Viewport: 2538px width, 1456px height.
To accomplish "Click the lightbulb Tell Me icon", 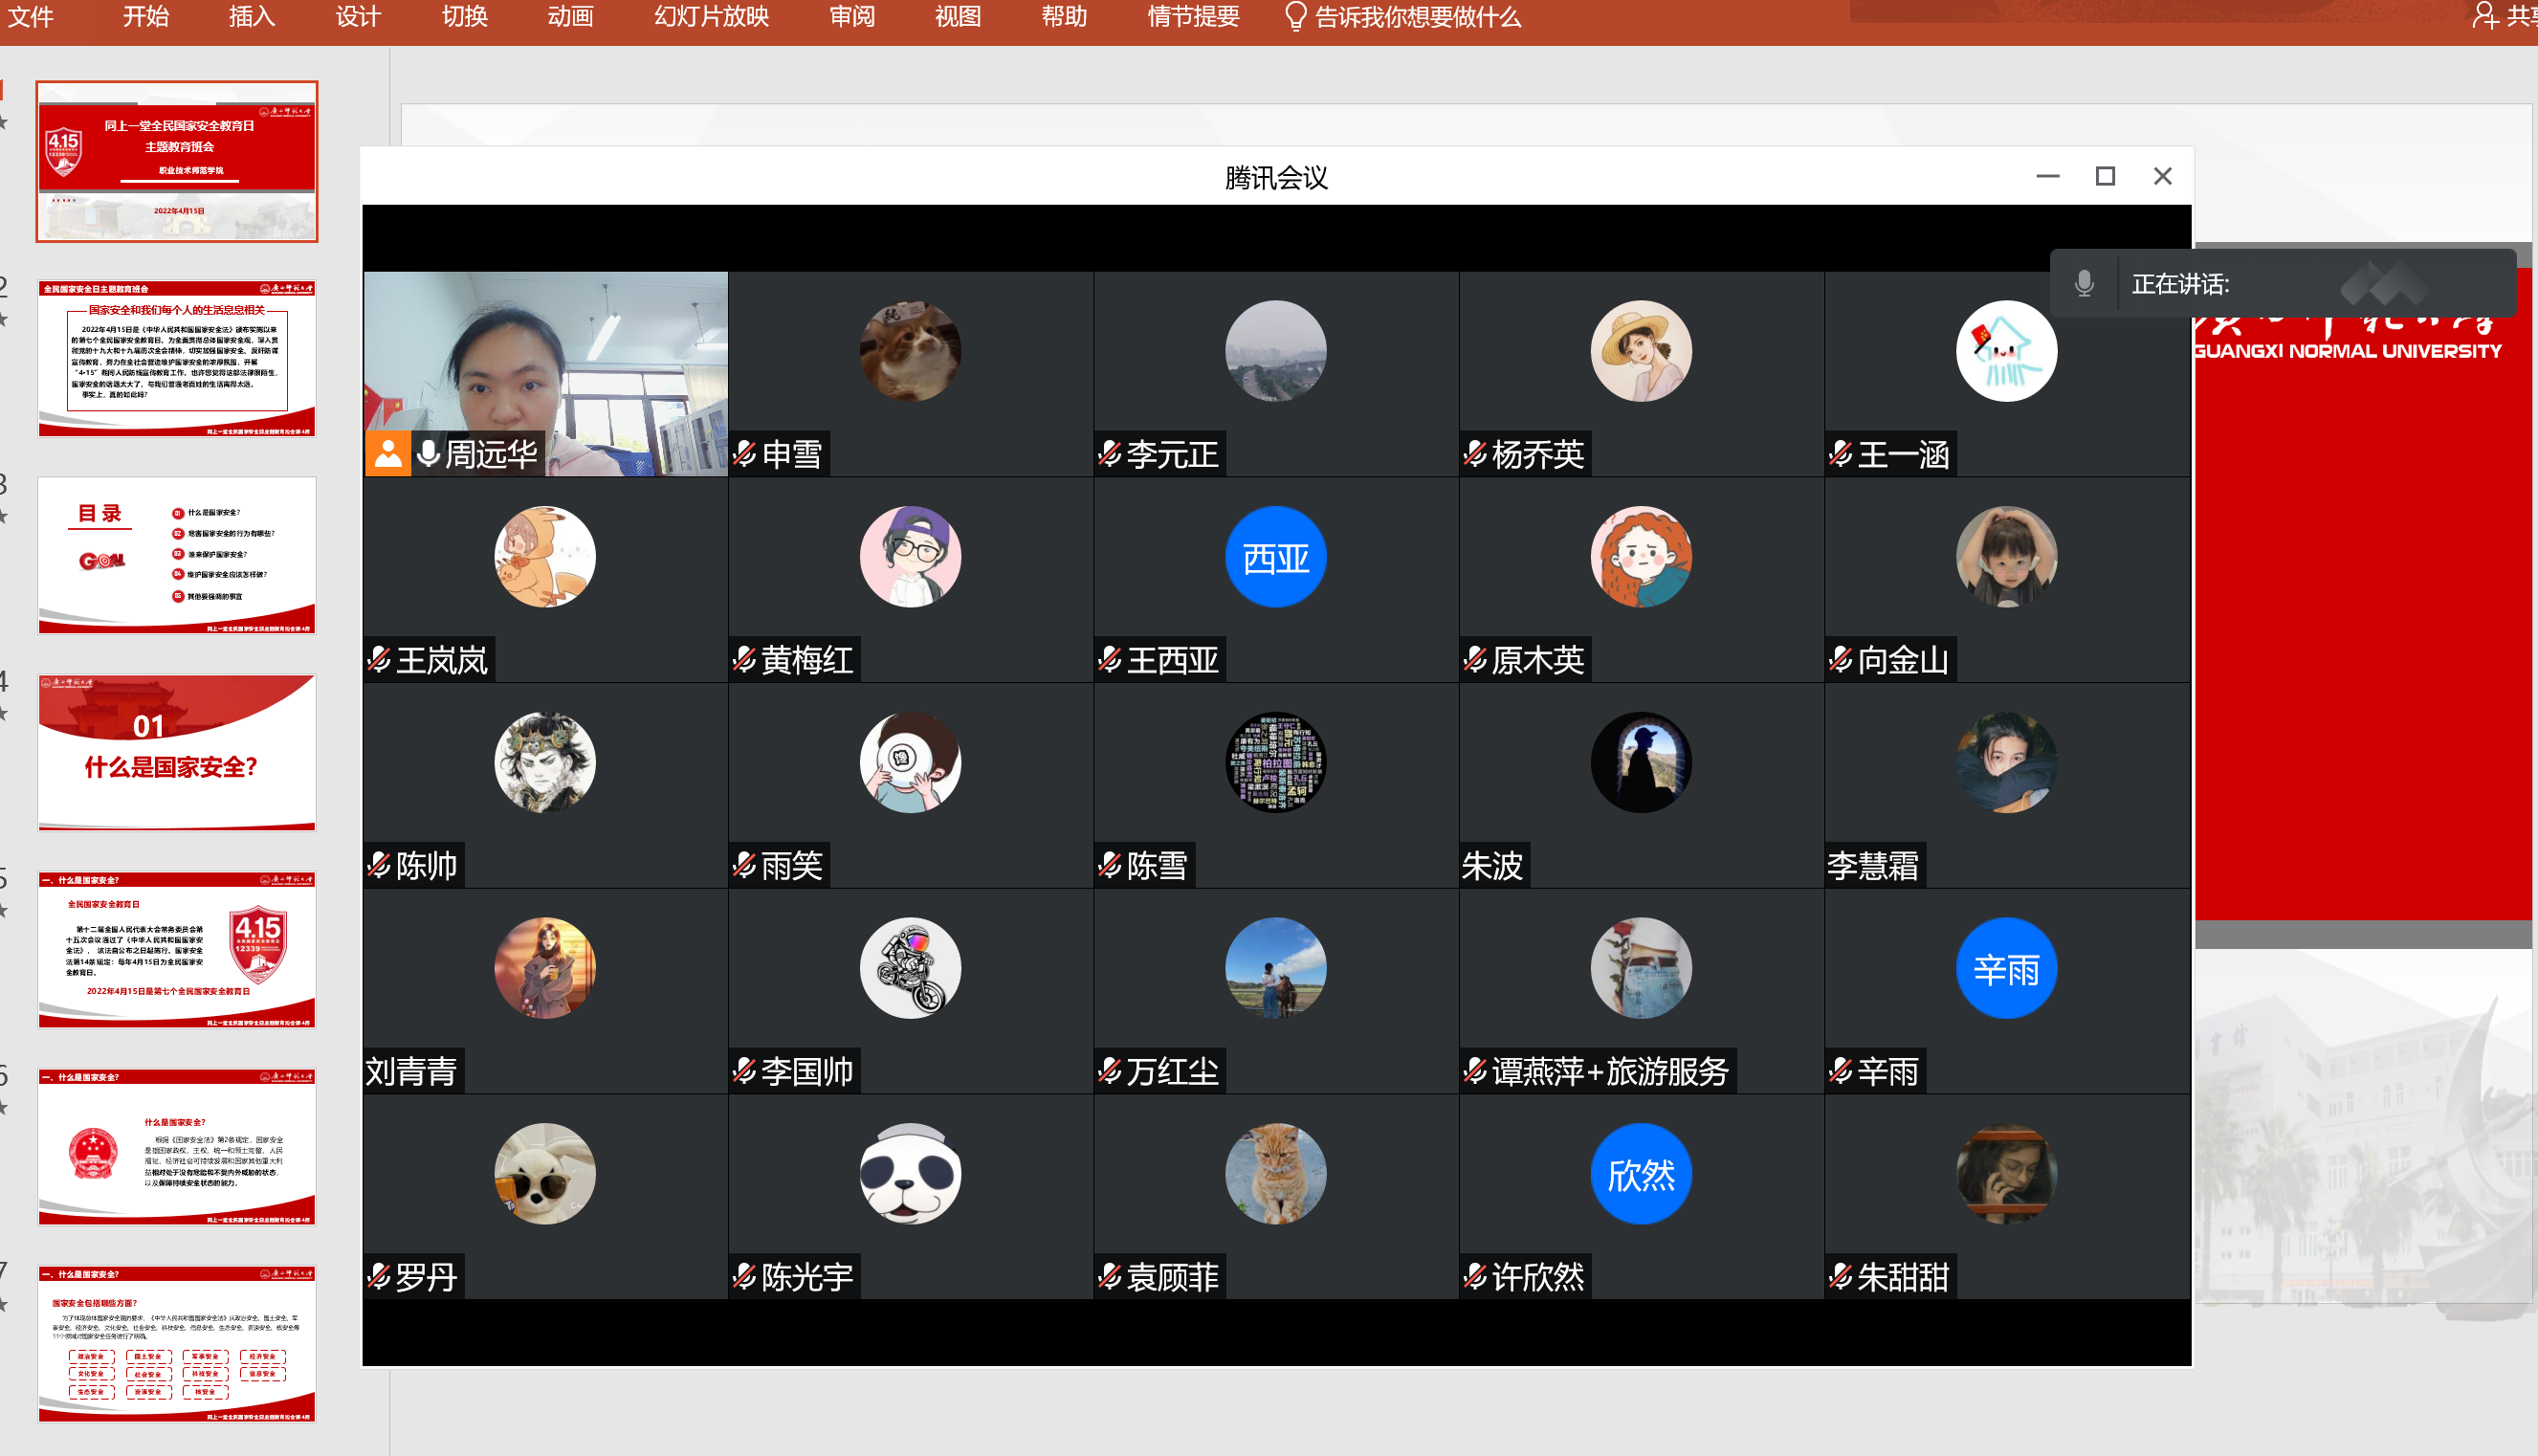I will pyautogui.click(x=1294, y=17).
